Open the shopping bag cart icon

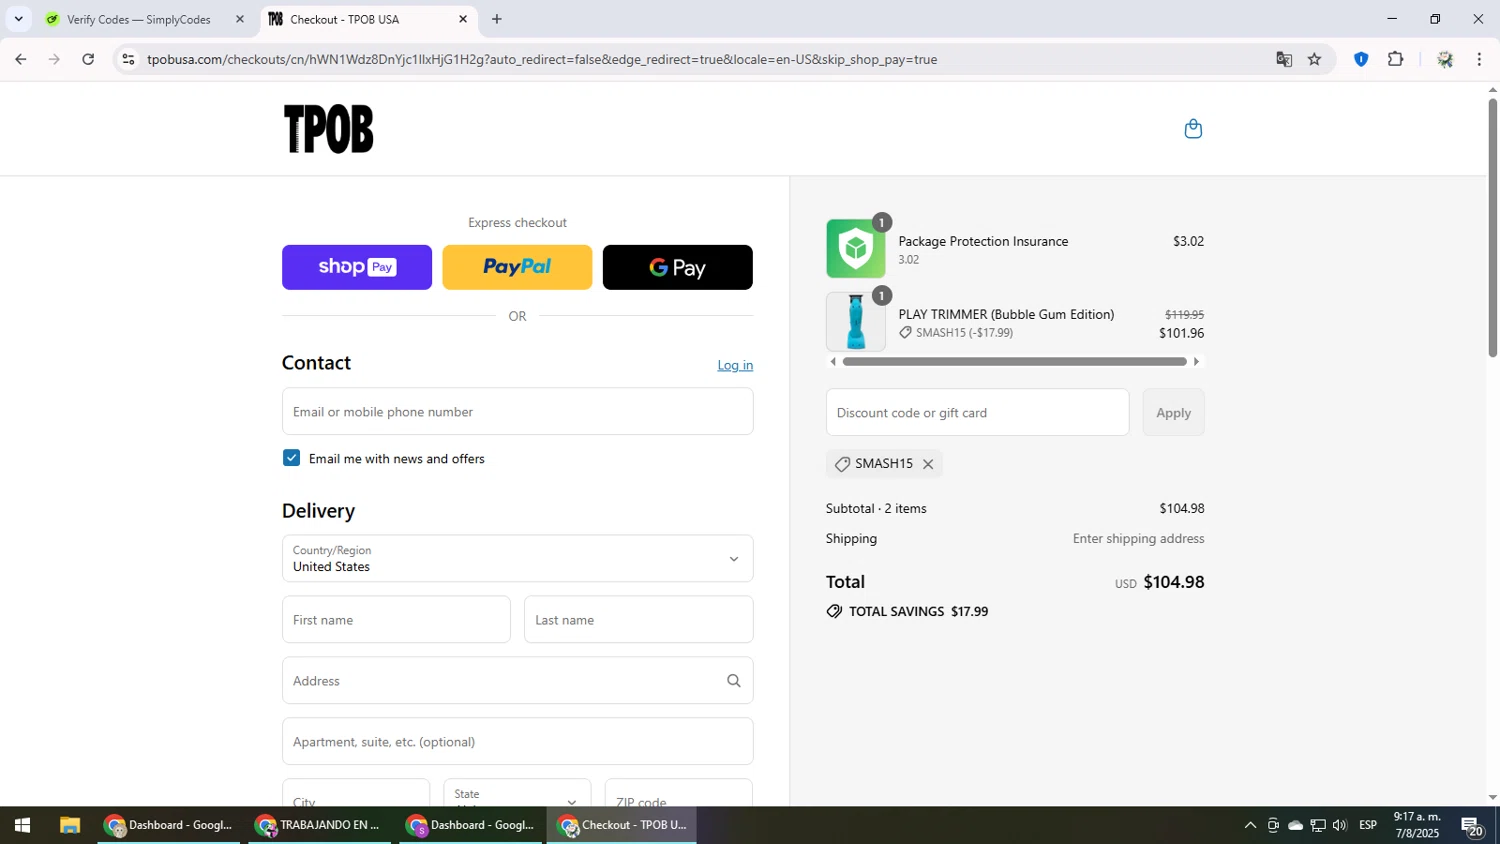(x=1193, y=128)
